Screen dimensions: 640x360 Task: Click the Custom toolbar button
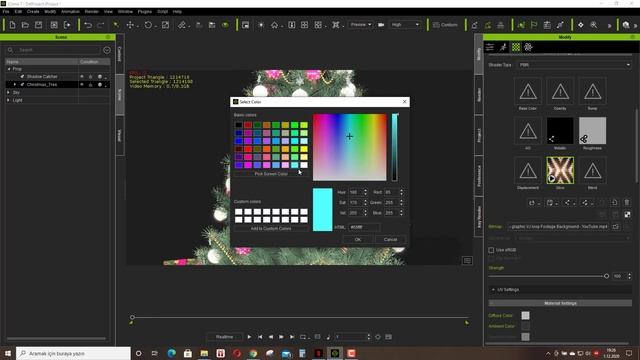tap(445, 25)
